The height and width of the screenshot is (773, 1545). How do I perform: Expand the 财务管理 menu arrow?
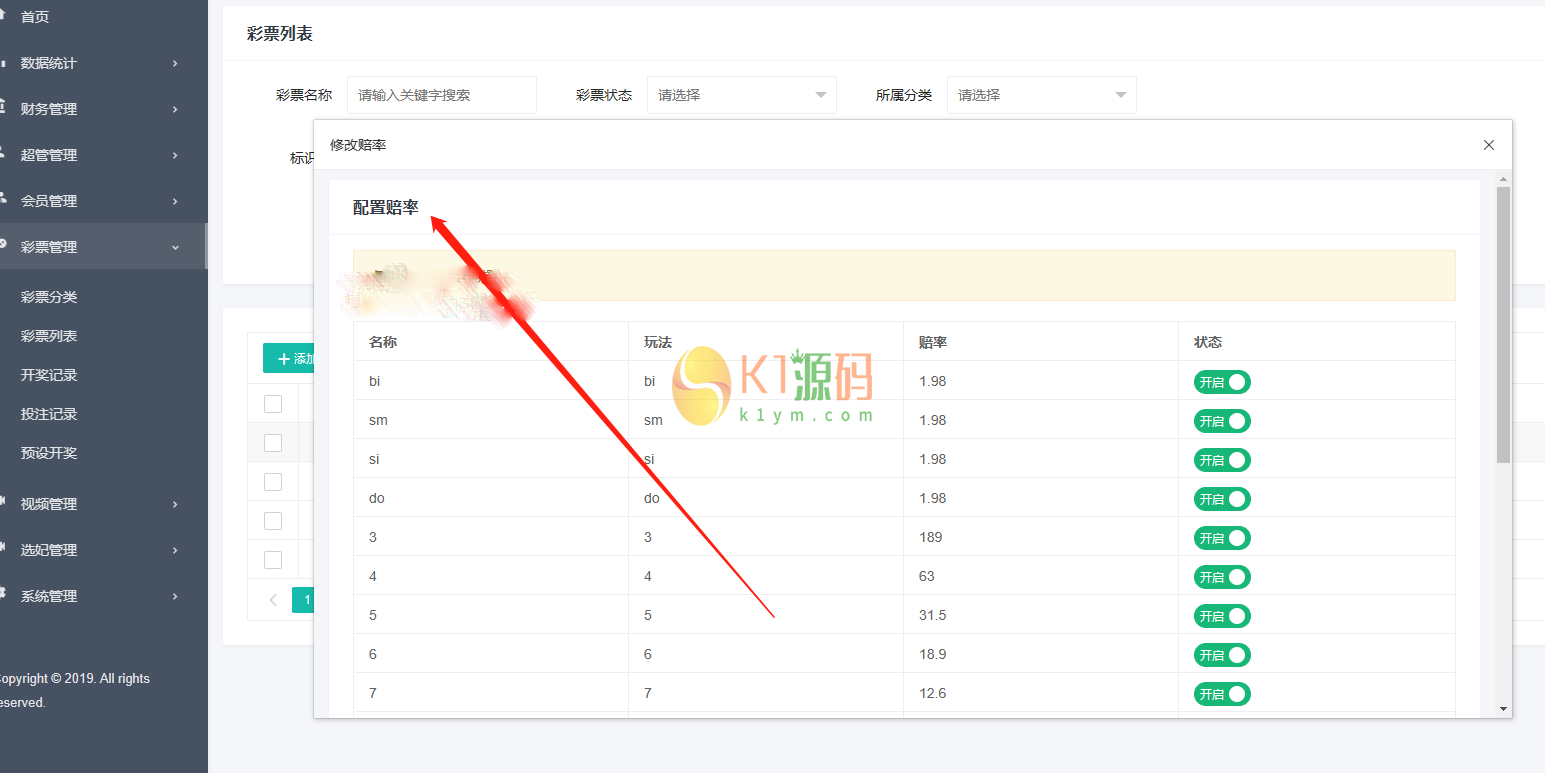(175, 109)
